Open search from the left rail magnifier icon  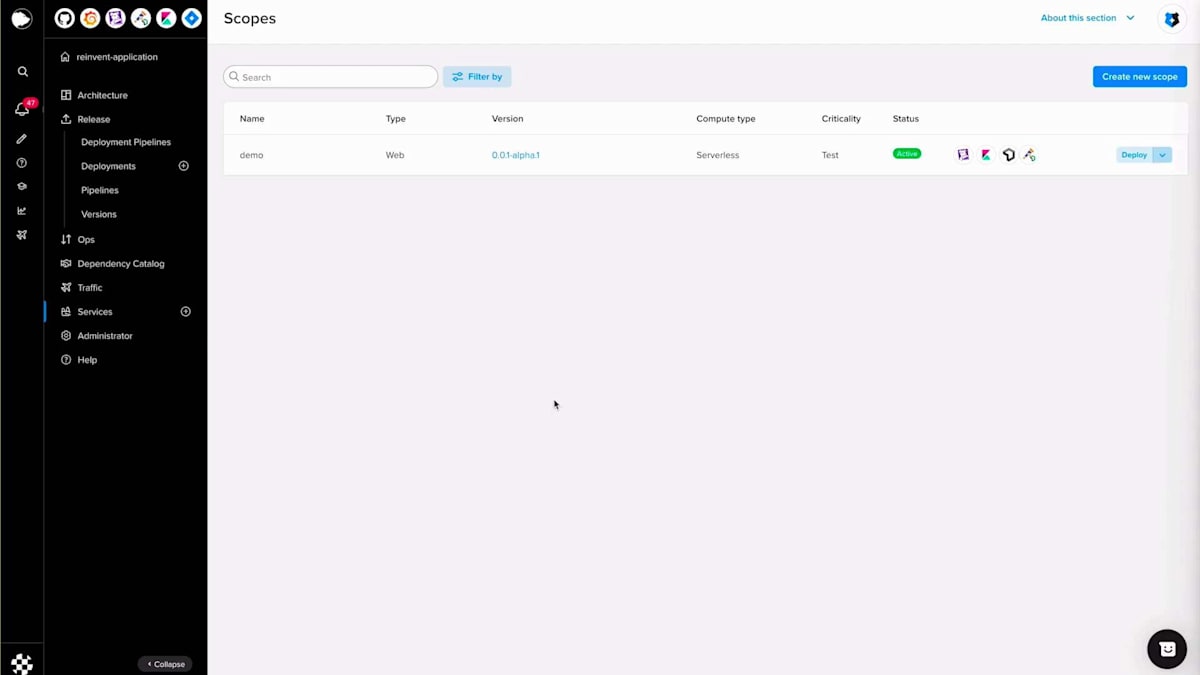[x=22, y=72]
